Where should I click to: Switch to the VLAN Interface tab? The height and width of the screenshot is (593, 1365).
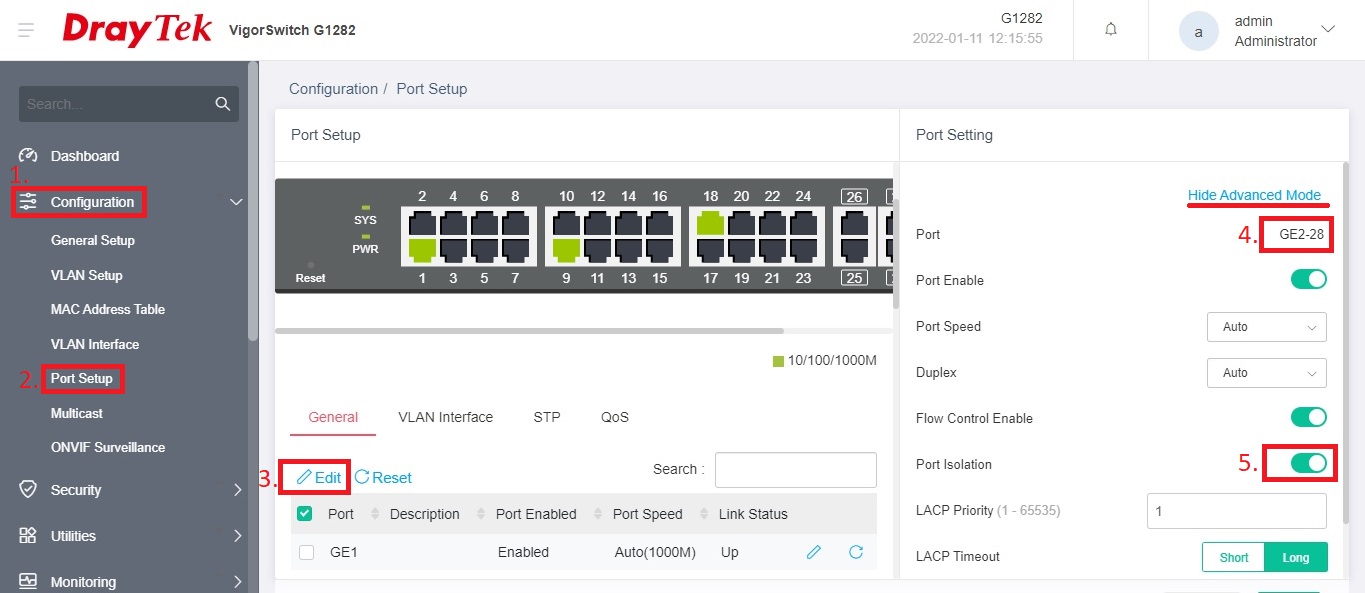tap(445, 417)
